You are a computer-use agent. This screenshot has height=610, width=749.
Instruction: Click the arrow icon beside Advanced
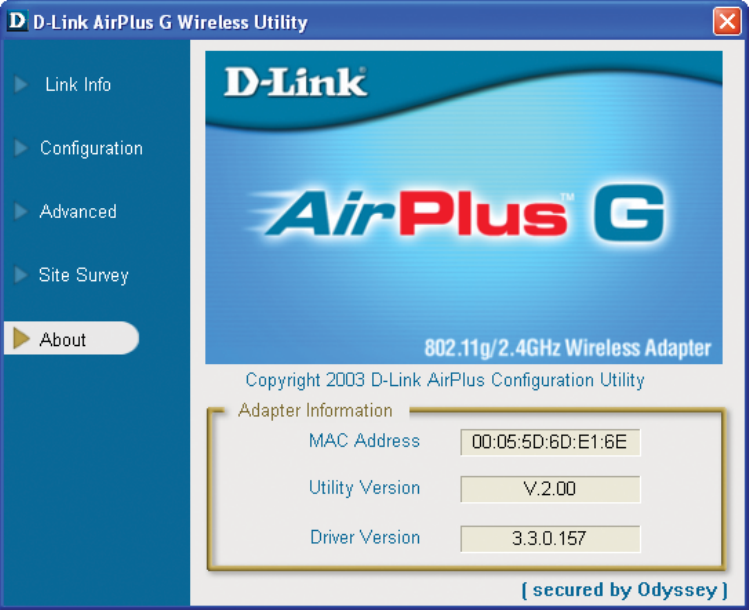[21, 211]
